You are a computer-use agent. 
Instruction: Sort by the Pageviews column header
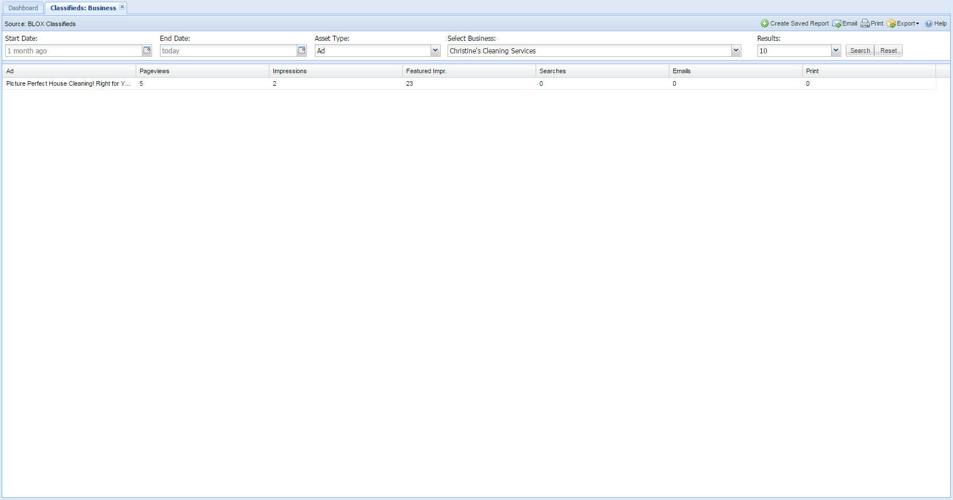click(202, 71)
